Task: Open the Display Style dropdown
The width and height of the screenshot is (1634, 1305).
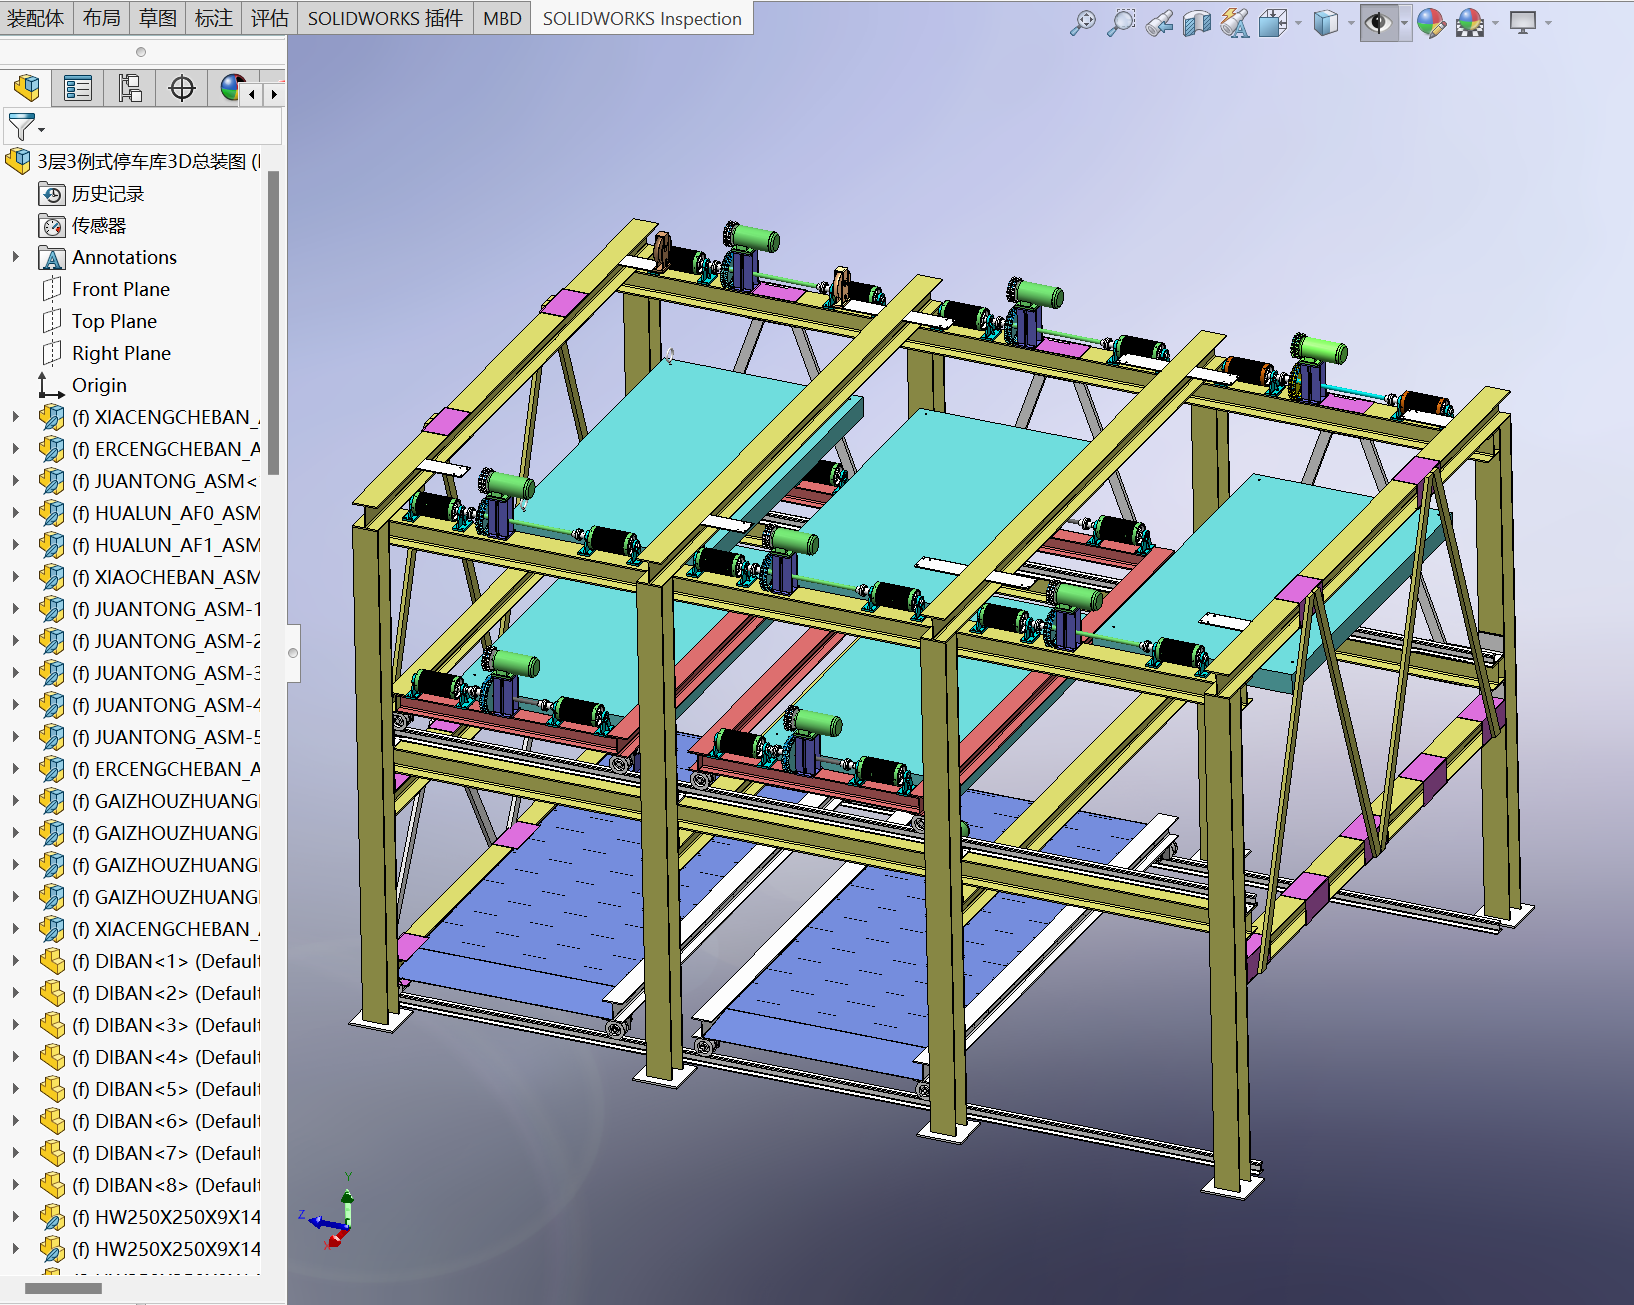Action: pyautogui.click(x=1351, y=23)
